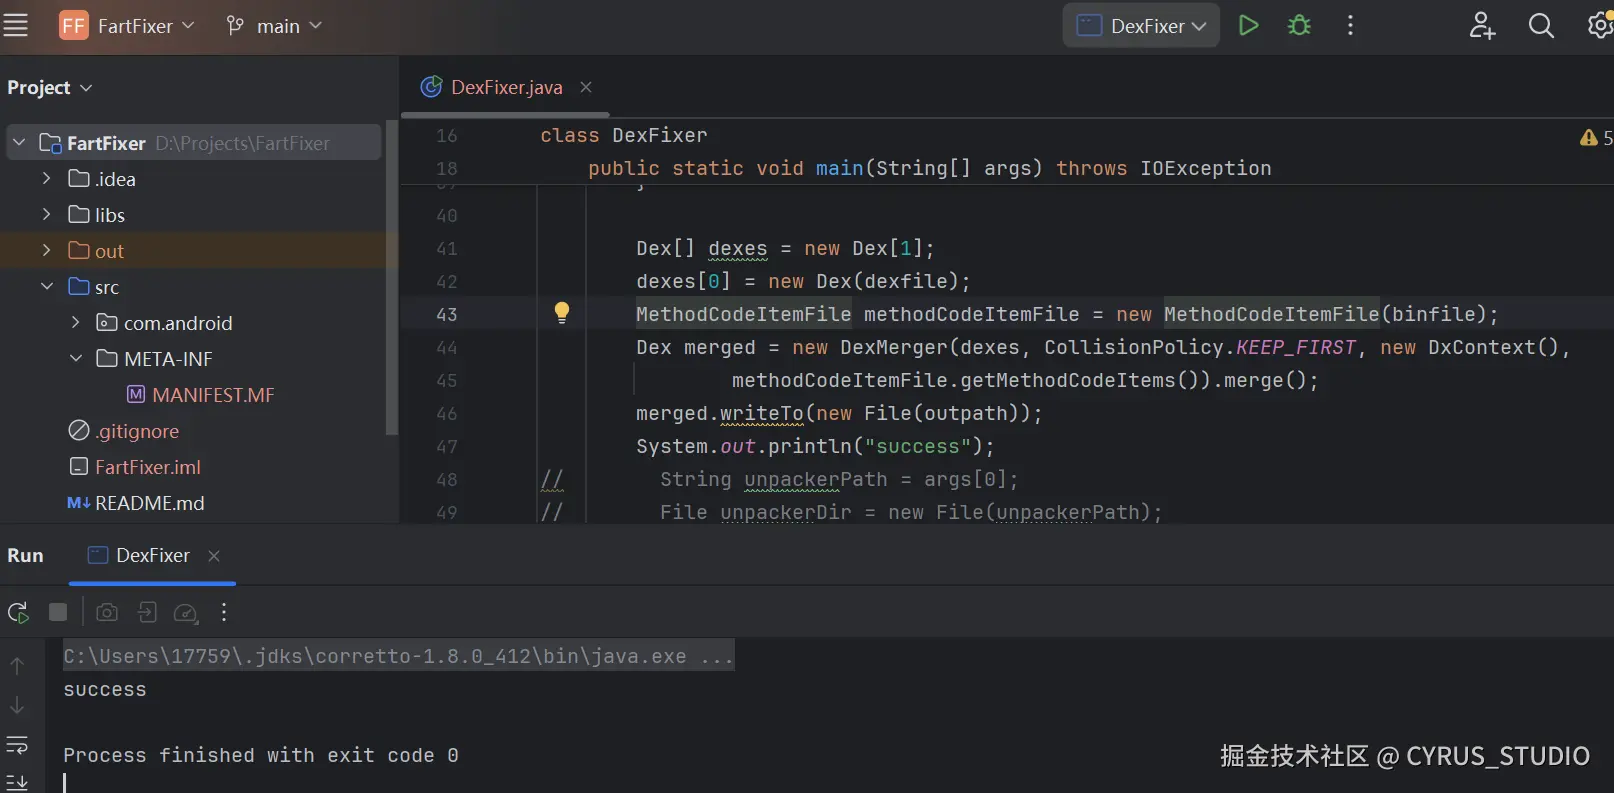Click the camera thread dump icon
1614x793 pixels.
tap(107, 612)
